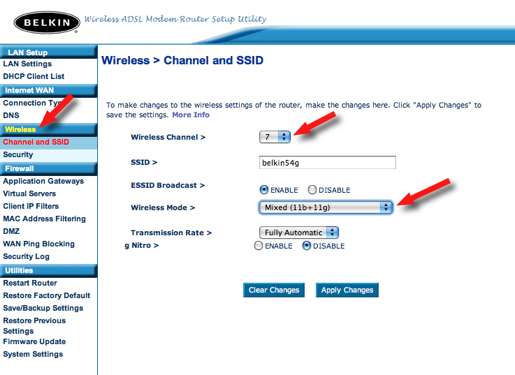Select ESSID Broadcast DISABLE radio
515x375 pixels.
point(312,190)
